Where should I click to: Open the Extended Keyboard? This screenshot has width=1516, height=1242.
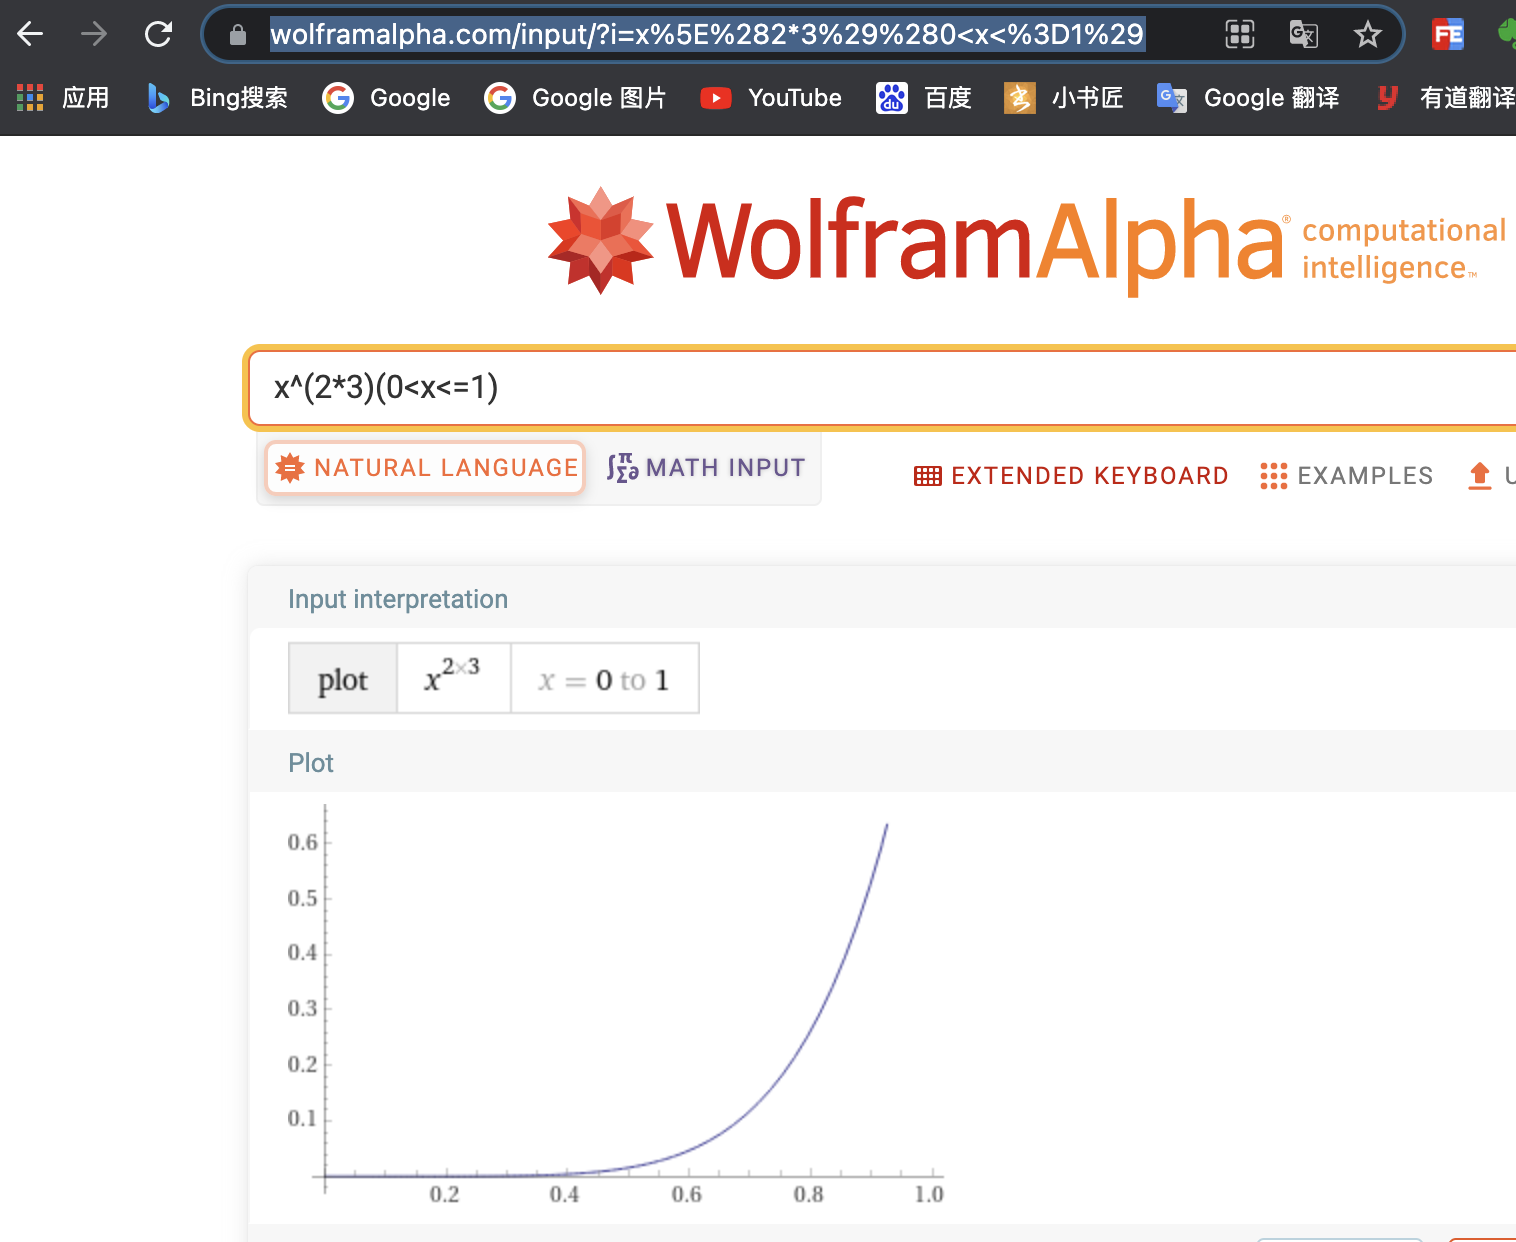coord(1071,476)
